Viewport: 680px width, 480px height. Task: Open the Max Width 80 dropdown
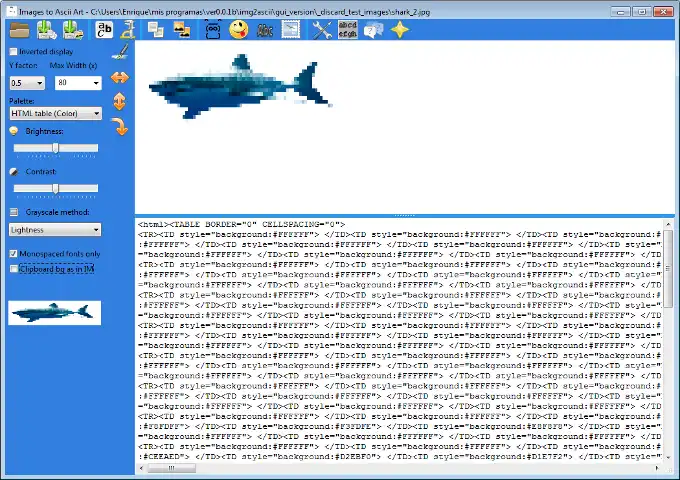[x=78, y=83]
